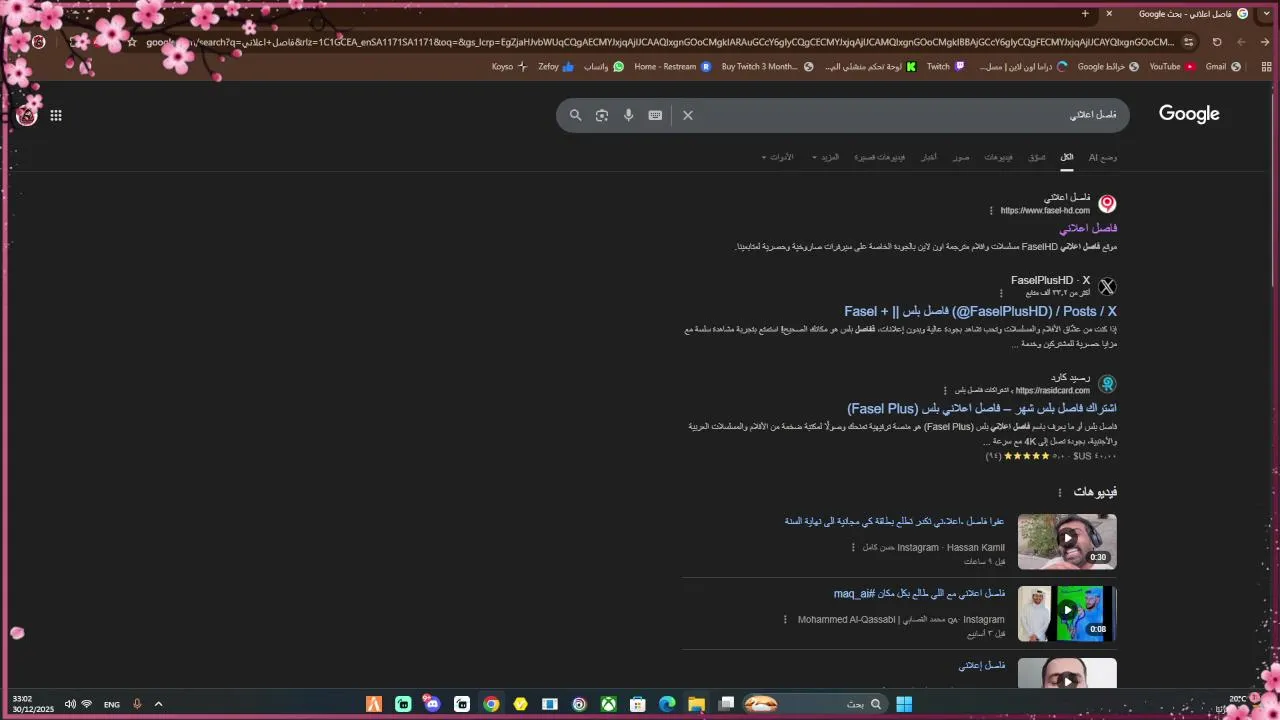Open the فيديوهات (Videos) tab
The height and width of the screenshot is (720, 1280).
click(x=998, y=157)
